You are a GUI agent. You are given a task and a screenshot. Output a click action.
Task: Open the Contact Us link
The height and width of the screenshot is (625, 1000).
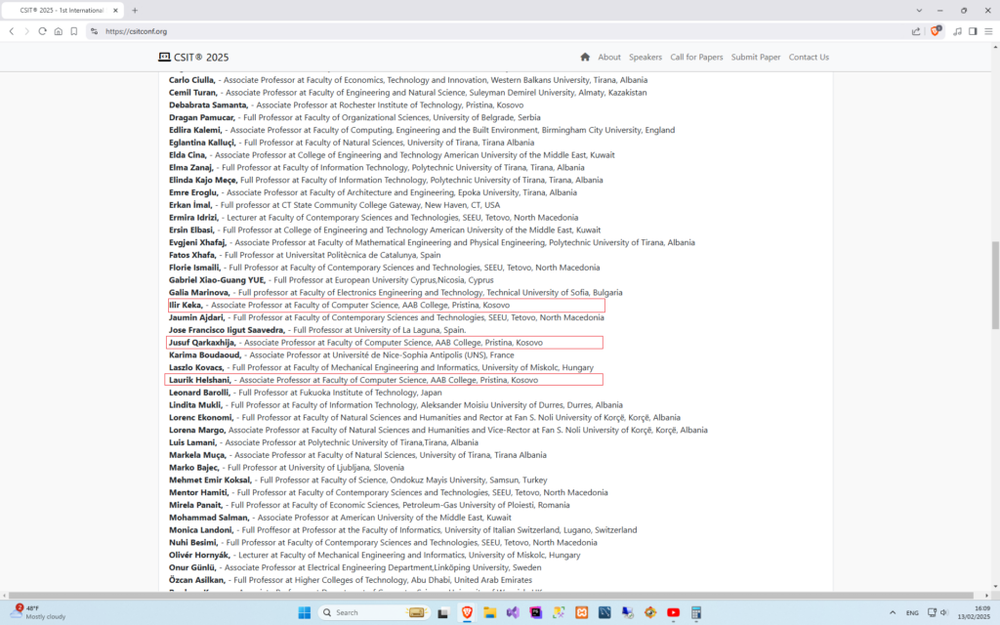[808, 57]
